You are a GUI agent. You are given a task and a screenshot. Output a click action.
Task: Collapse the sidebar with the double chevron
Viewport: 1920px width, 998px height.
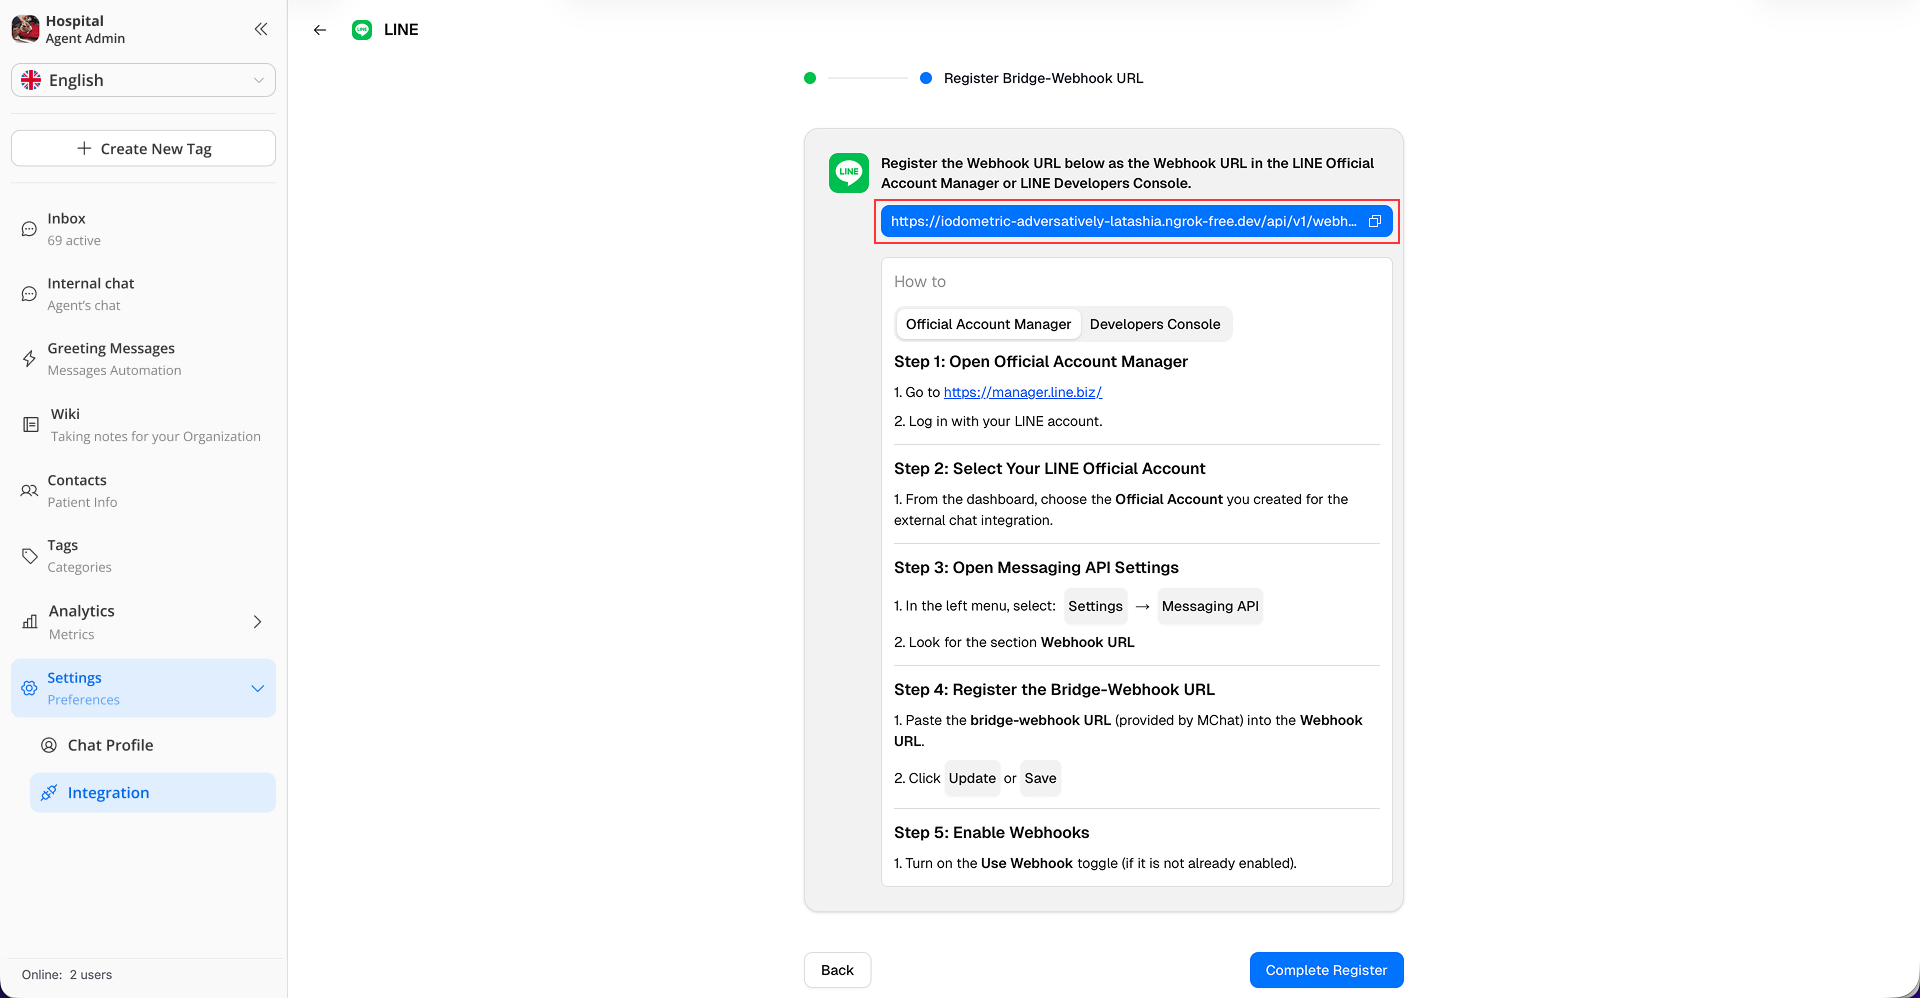260,29
